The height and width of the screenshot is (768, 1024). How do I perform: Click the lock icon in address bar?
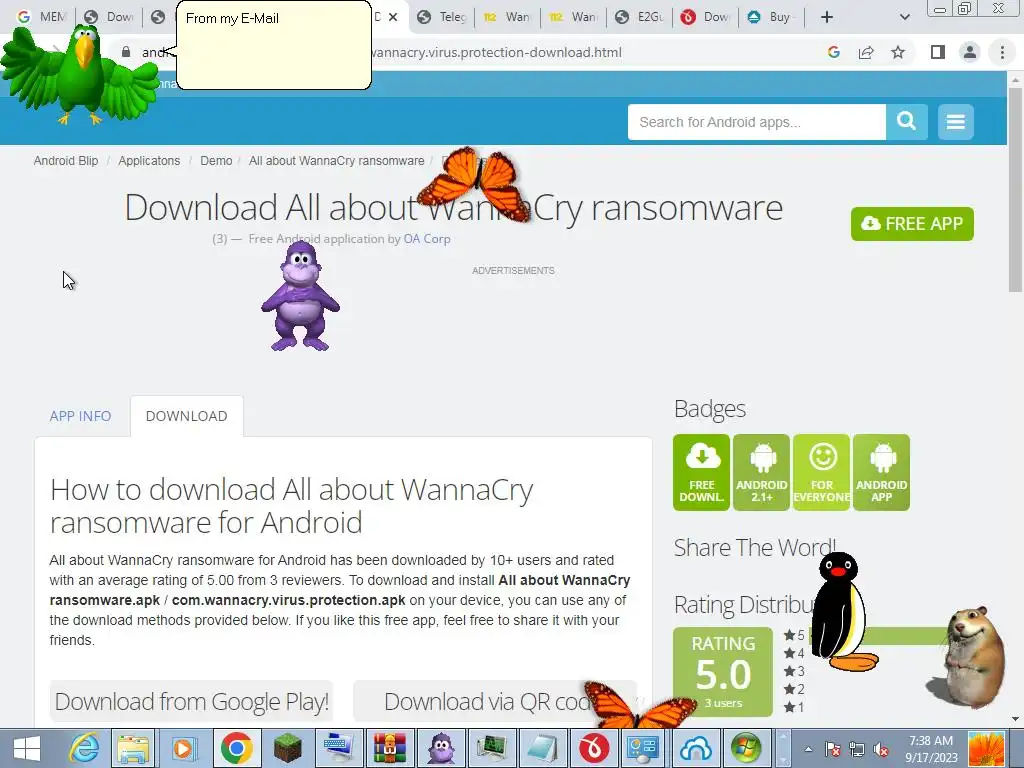point(126,52)
